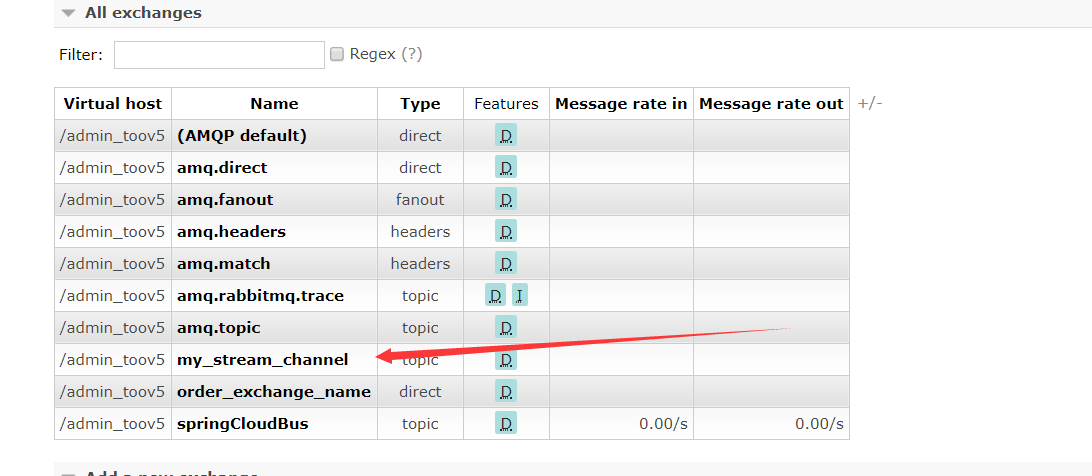Image resolution: width=1092 pixels, height=476 pixels.
Task: Sort by Name column header
Action: 274,104
